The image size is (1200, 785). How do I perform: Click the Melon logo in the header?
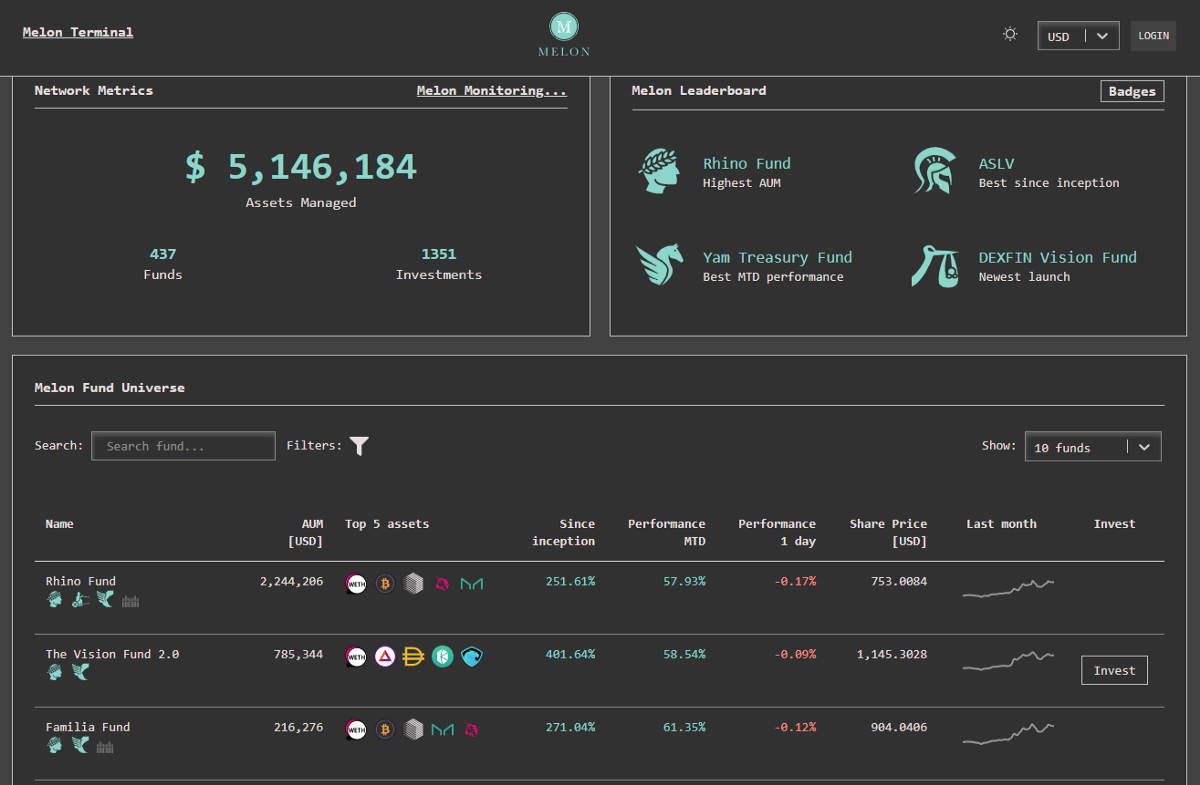pyautogui.click(x=564, y=34)
